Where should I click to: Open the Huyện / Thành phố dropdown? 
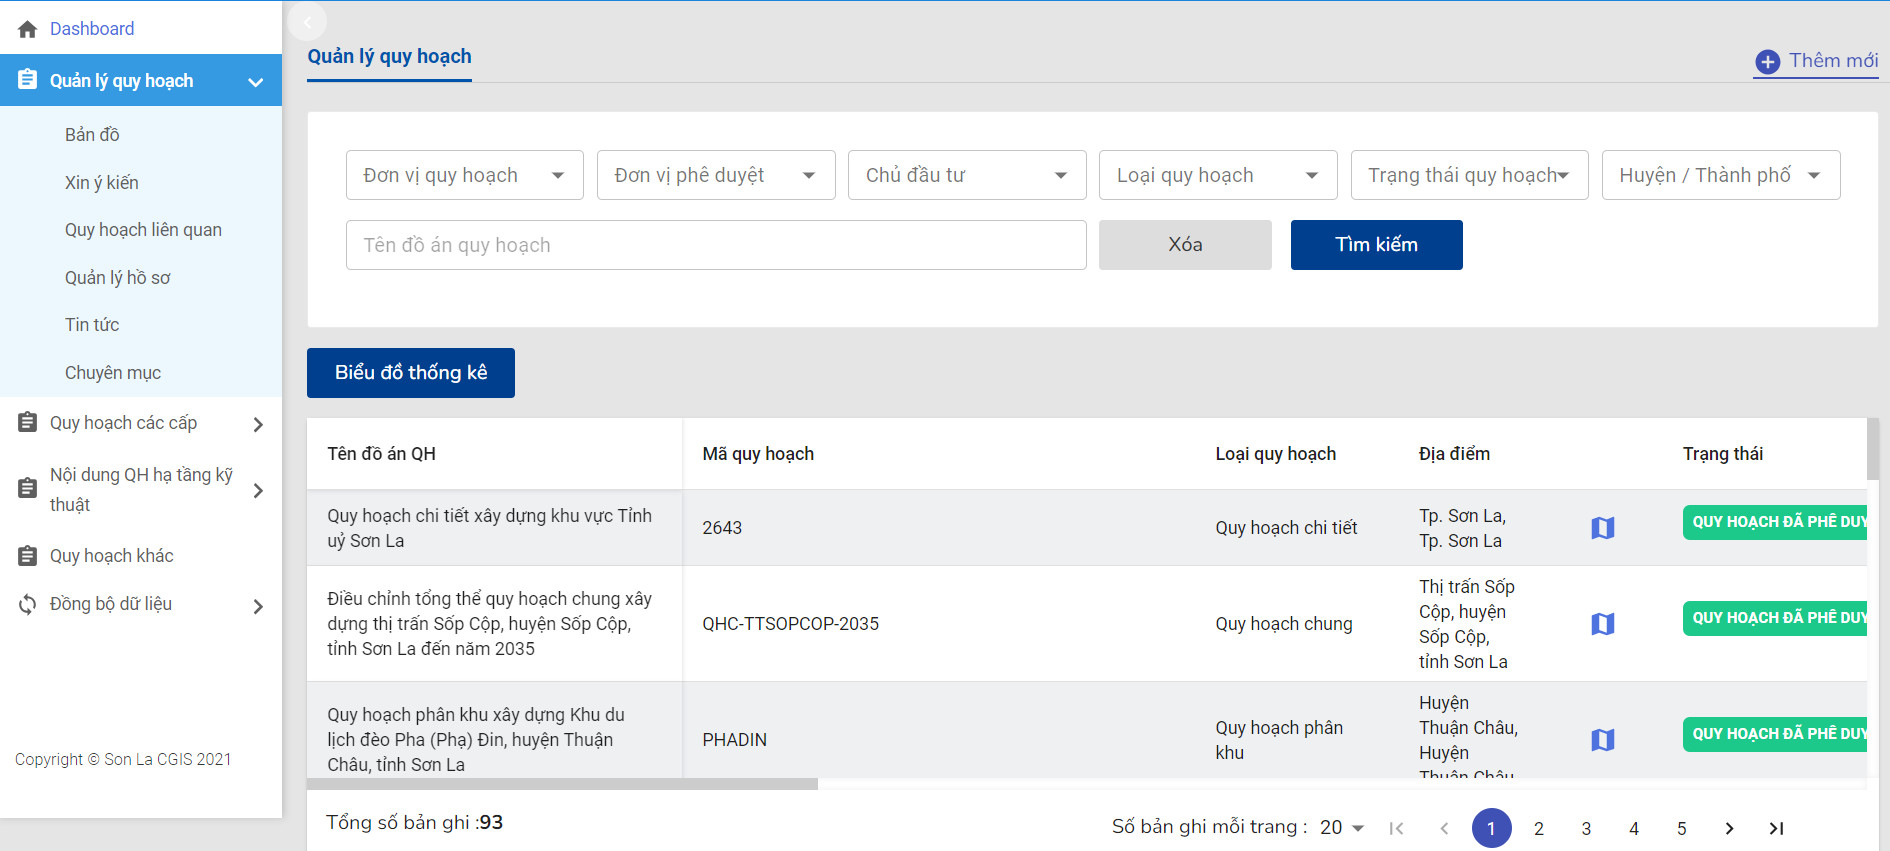pyautogui.click(x=1720, y=175)
